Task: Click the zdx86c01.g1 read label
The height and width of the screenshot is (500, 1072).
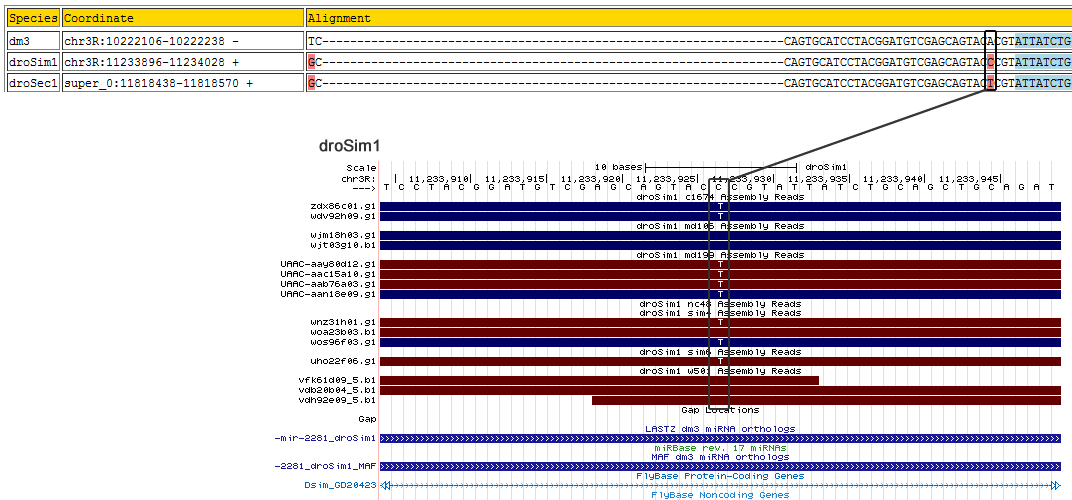Action: [342, 206]
